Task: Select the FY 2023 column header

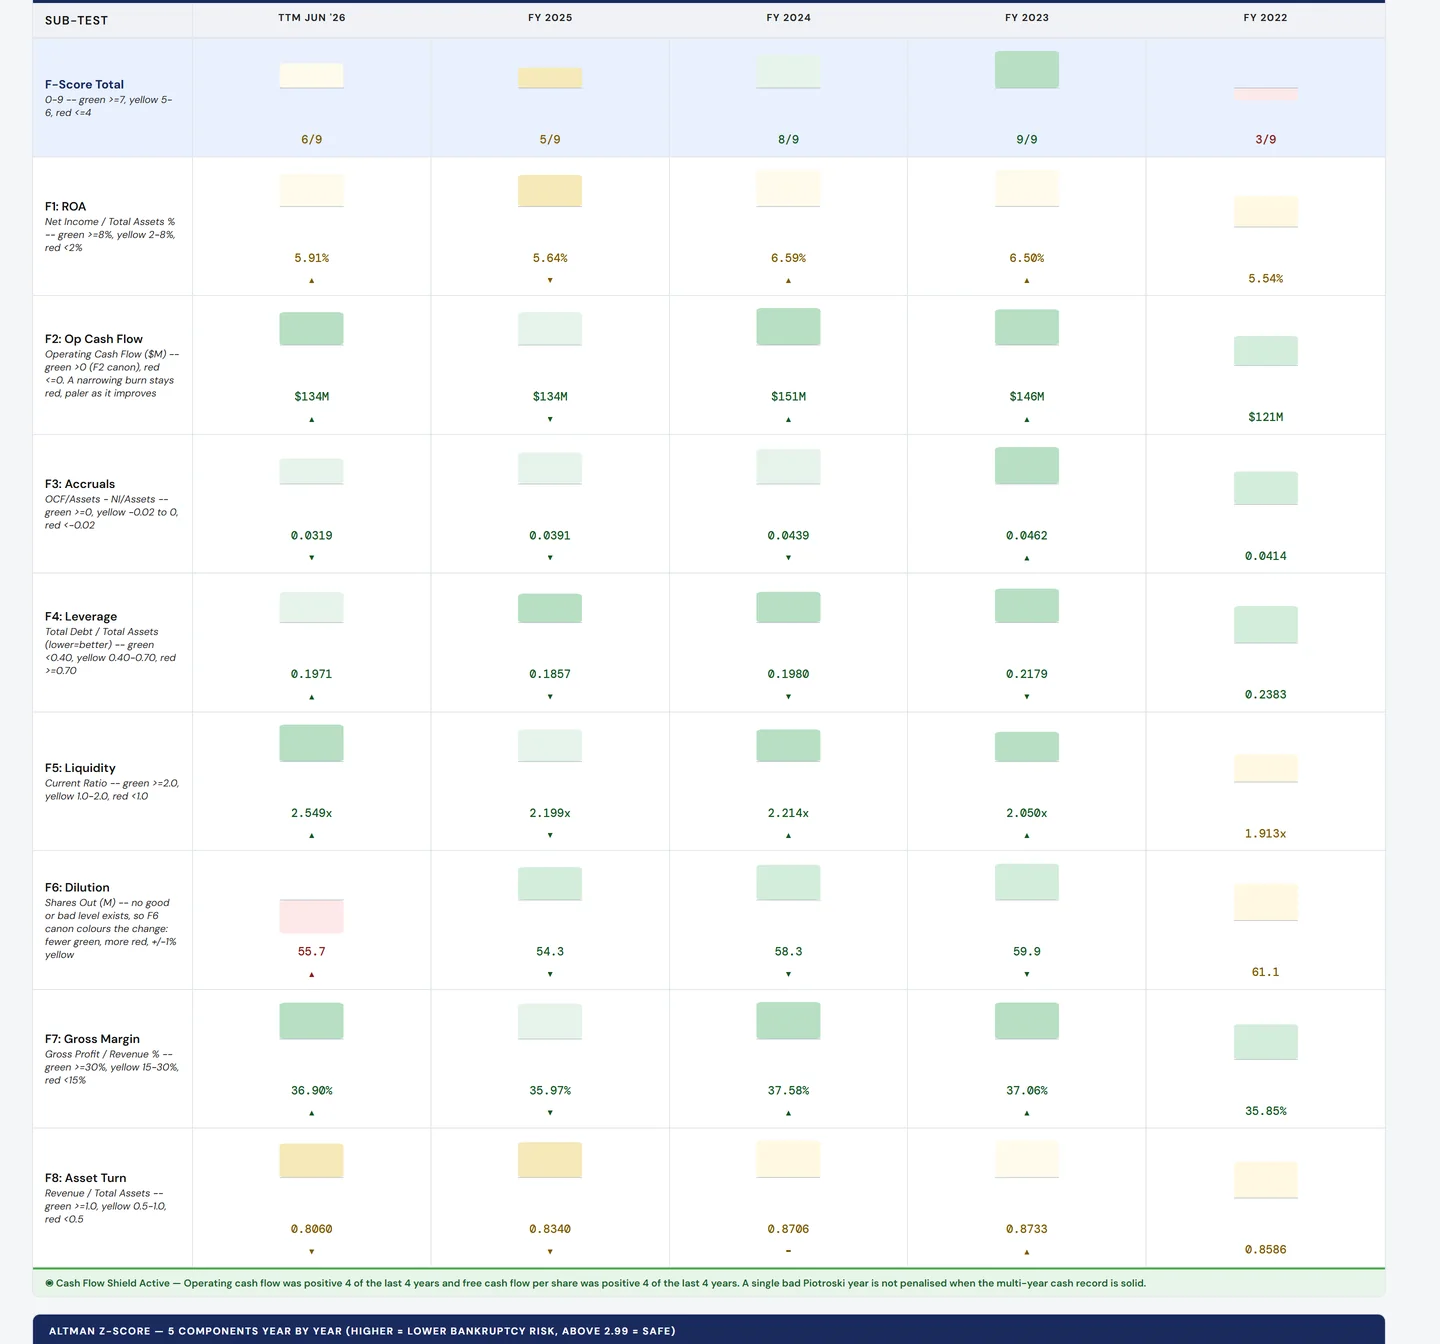Action: coord(1027,18)
